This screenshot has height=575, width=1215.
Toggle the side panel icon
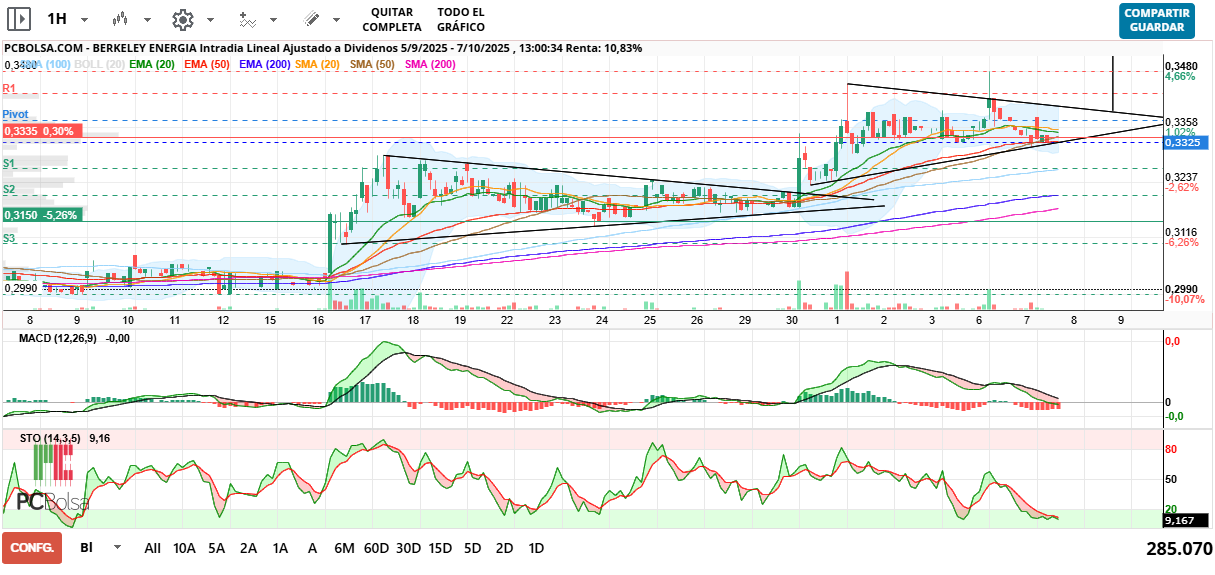point(18,19)
